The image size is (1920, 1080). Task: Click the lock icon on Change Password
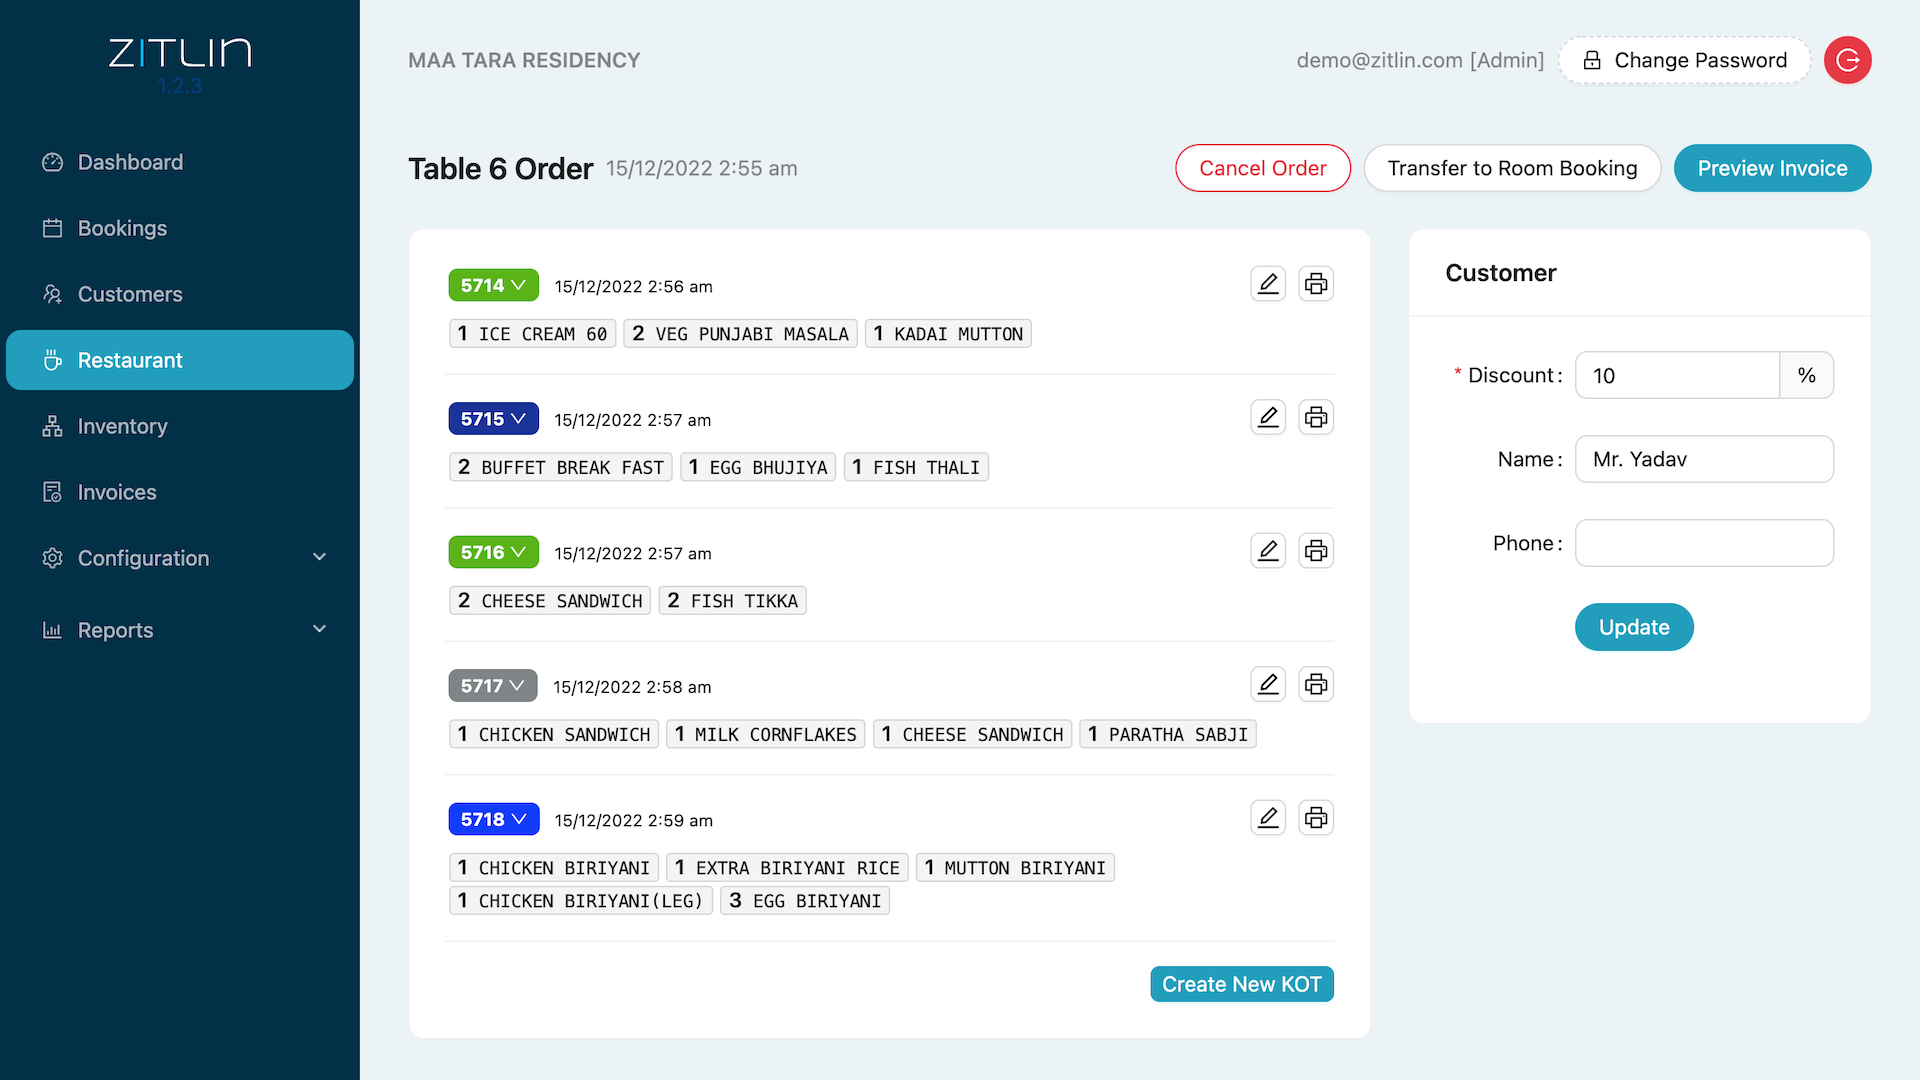click(x=1592, y=59)
